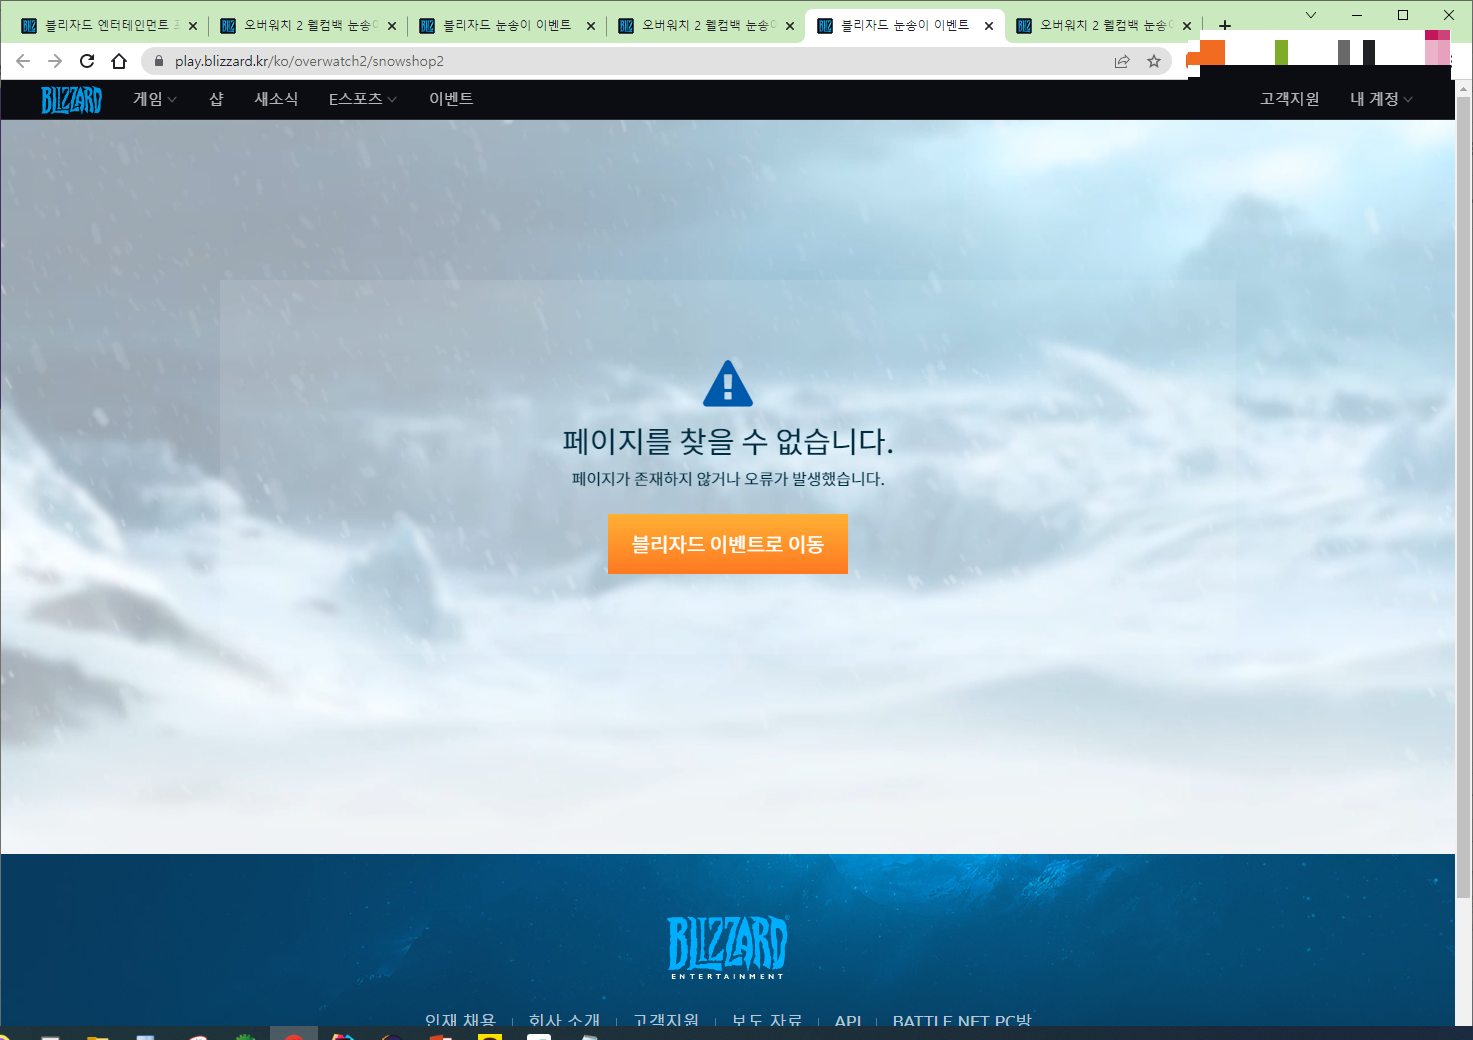This screenshot has height=1040, width=1473.
Task: Click the API link in the footer
Action: pyautogui.click(x=848, y=1020)
